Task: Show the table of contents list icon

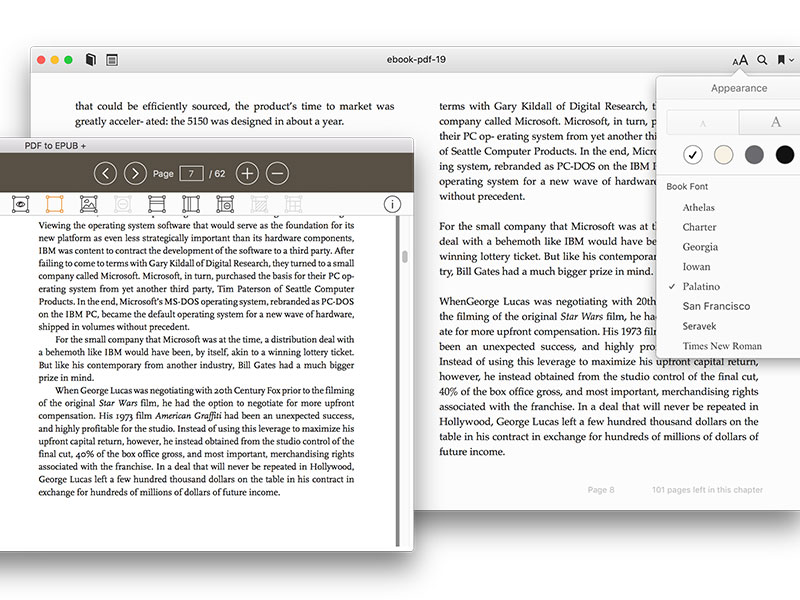Action: pyautogui.click(x=112, y=60)
